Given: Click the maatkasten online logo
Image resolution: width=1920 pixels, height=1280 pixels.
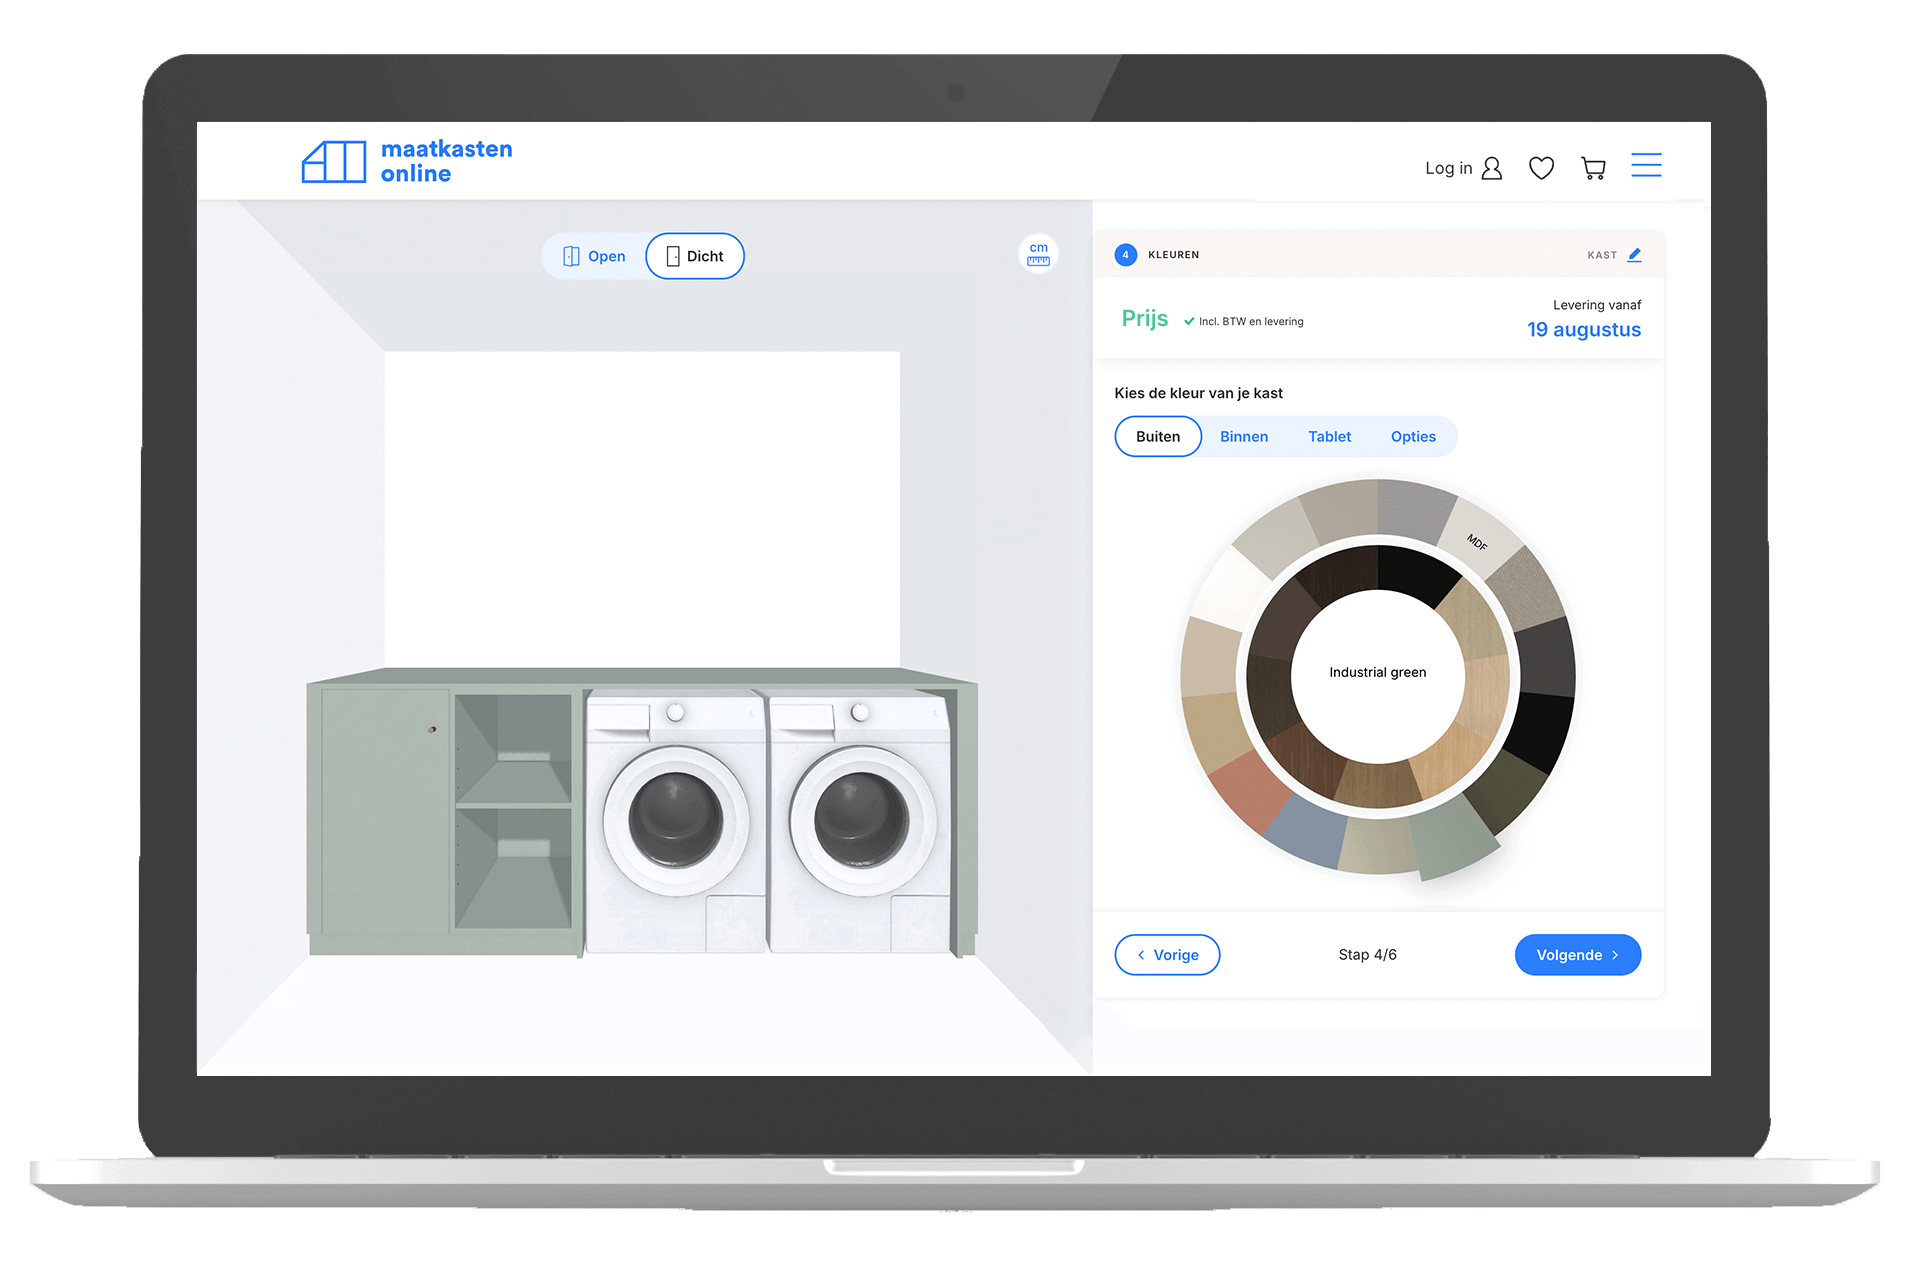Looking at the screenshot, I should point(407,161).
